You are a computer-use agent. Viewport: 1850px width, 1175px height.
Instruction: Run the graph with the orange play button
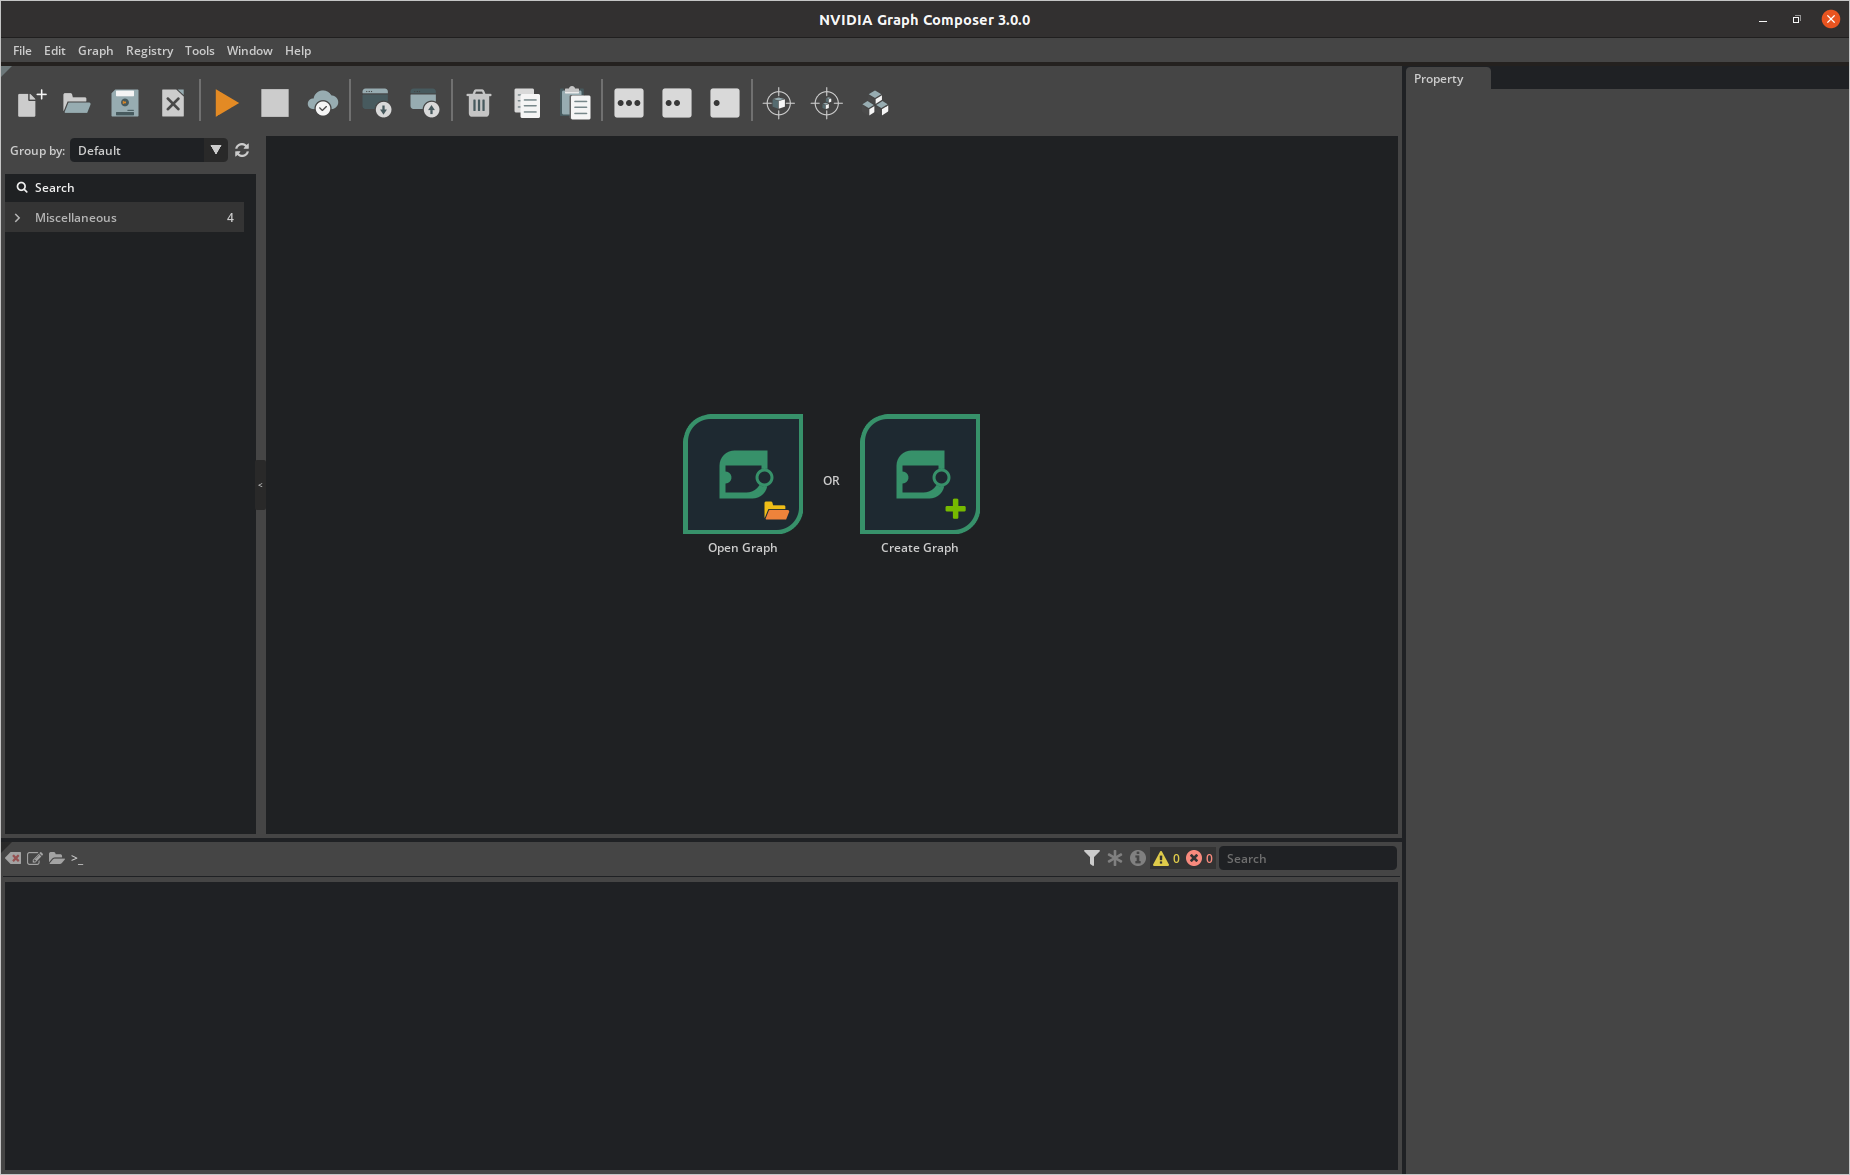point(227,103)
